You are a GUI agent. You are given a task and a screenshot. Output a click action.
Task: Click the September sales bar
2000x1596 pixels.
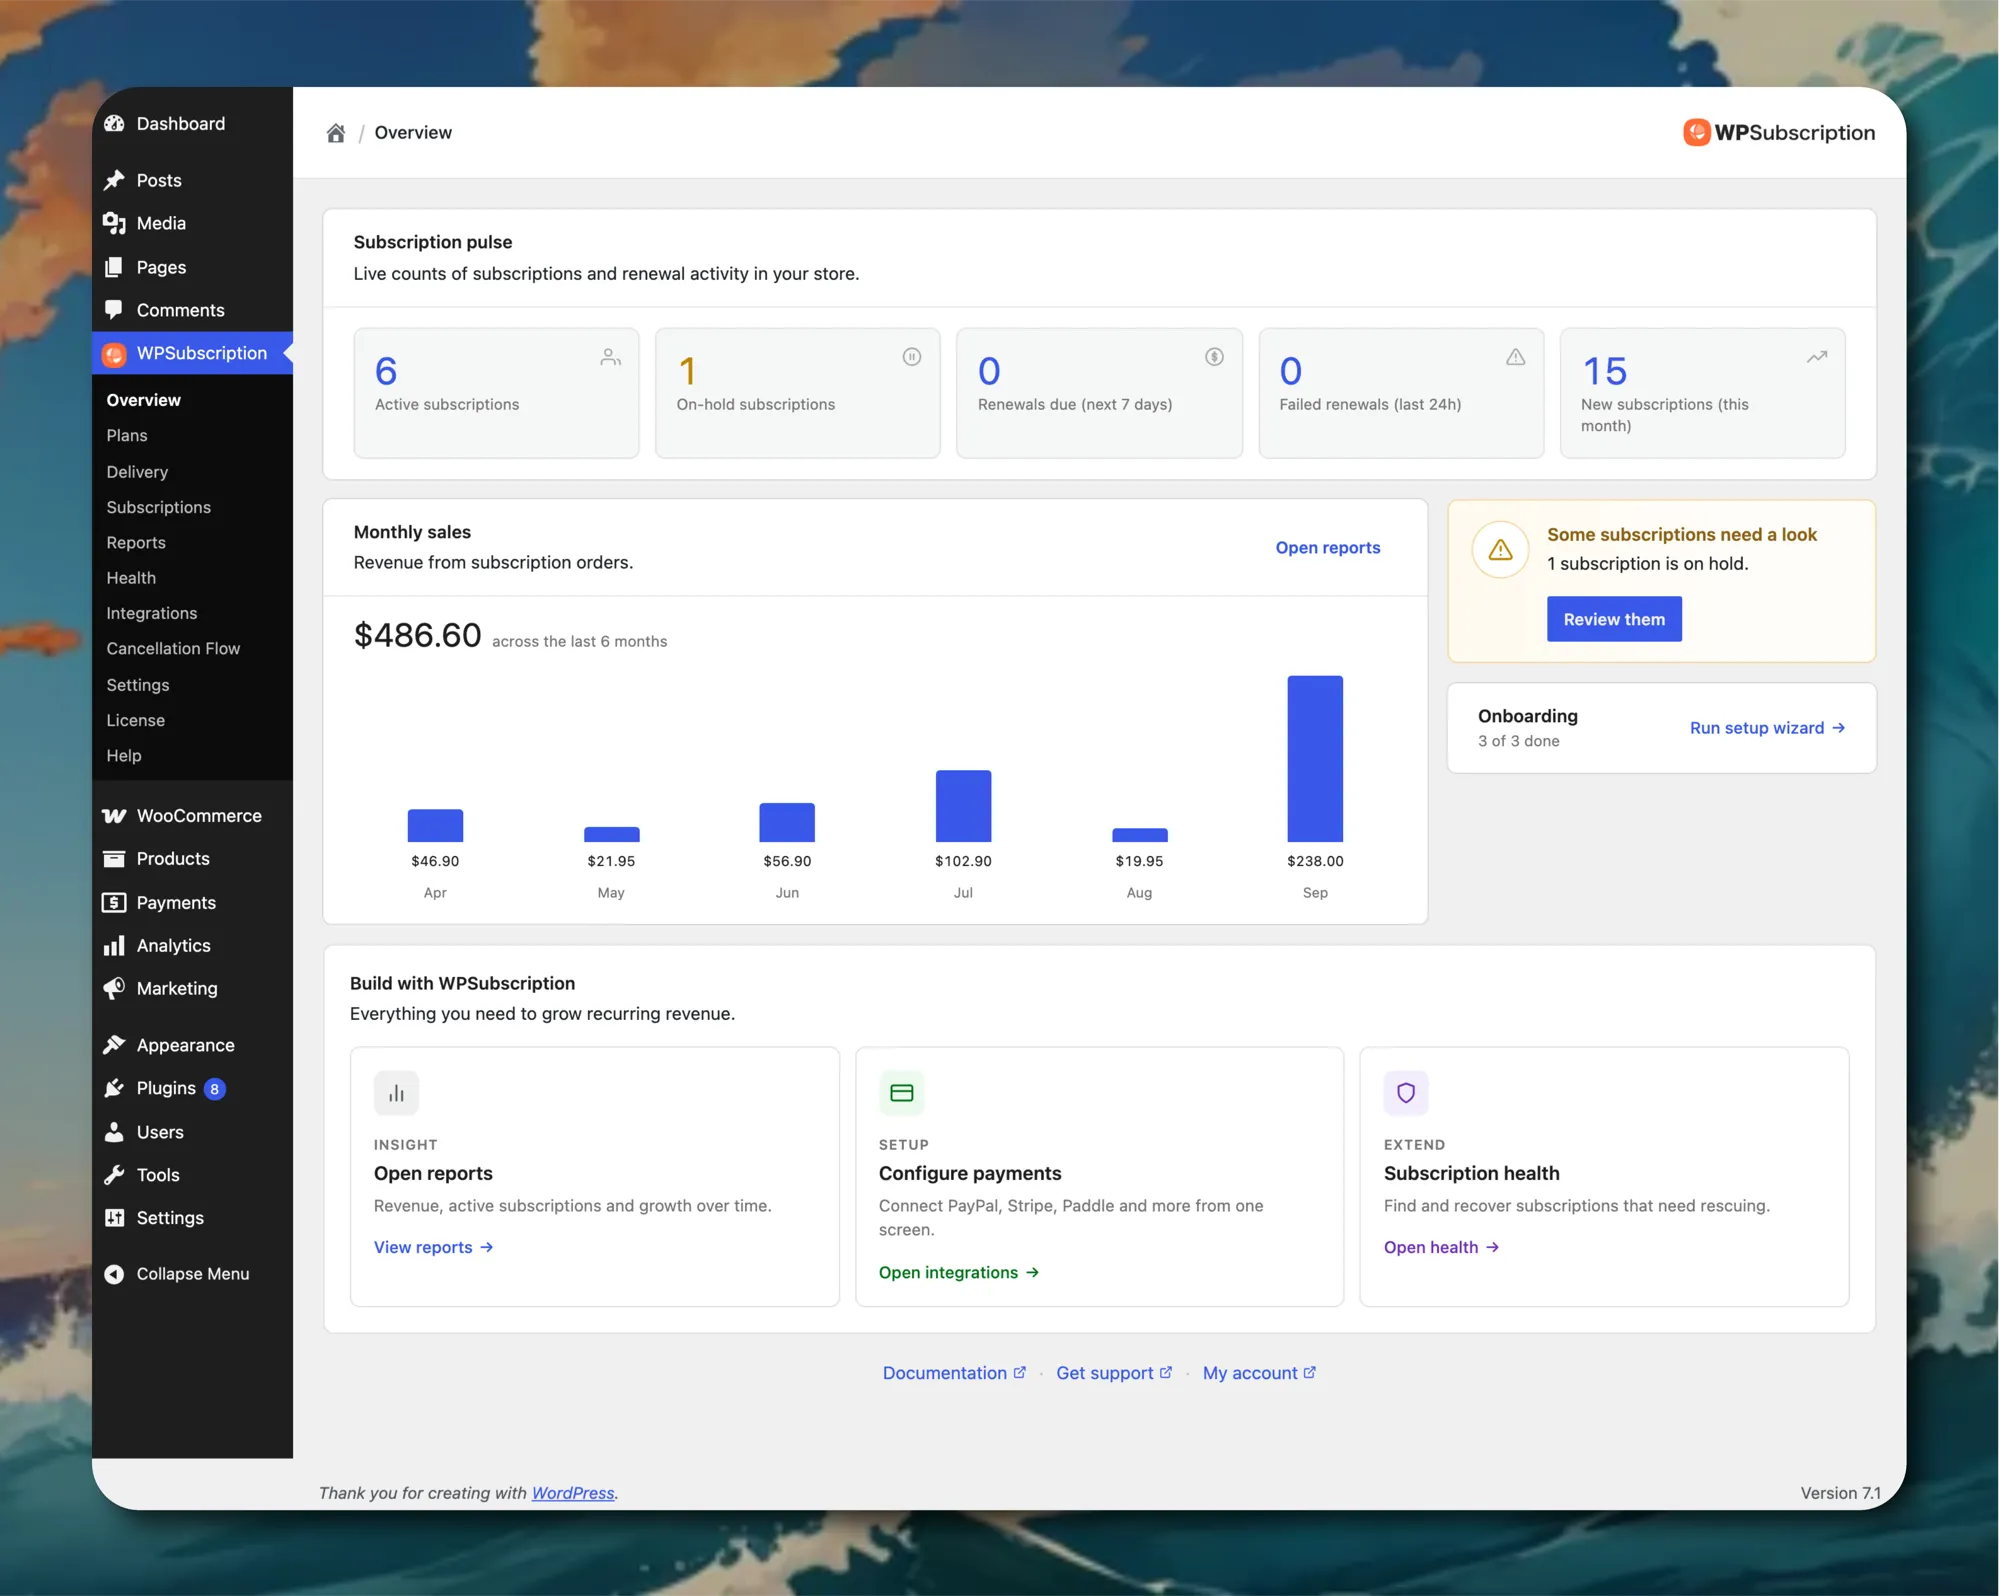[1314, 759]
